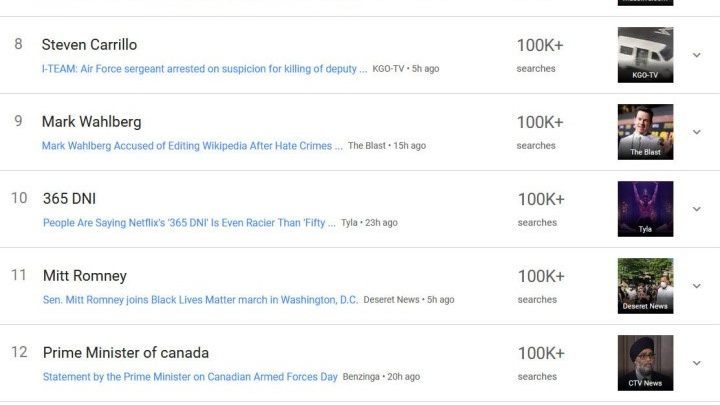Expand the Steven Carrillo trend row
720x405 pixels.
697,55
